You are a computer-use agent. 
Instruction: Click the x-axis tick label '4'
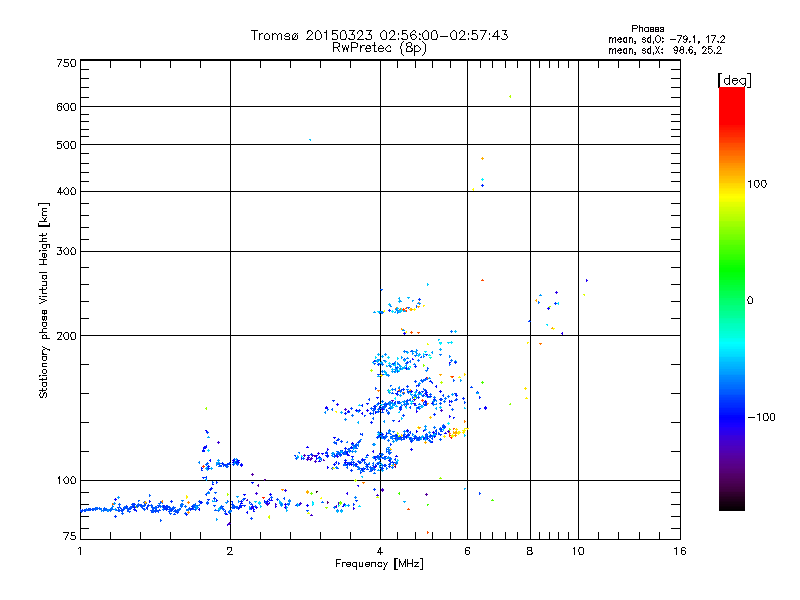pyautogui.click(x=380, y=551)
